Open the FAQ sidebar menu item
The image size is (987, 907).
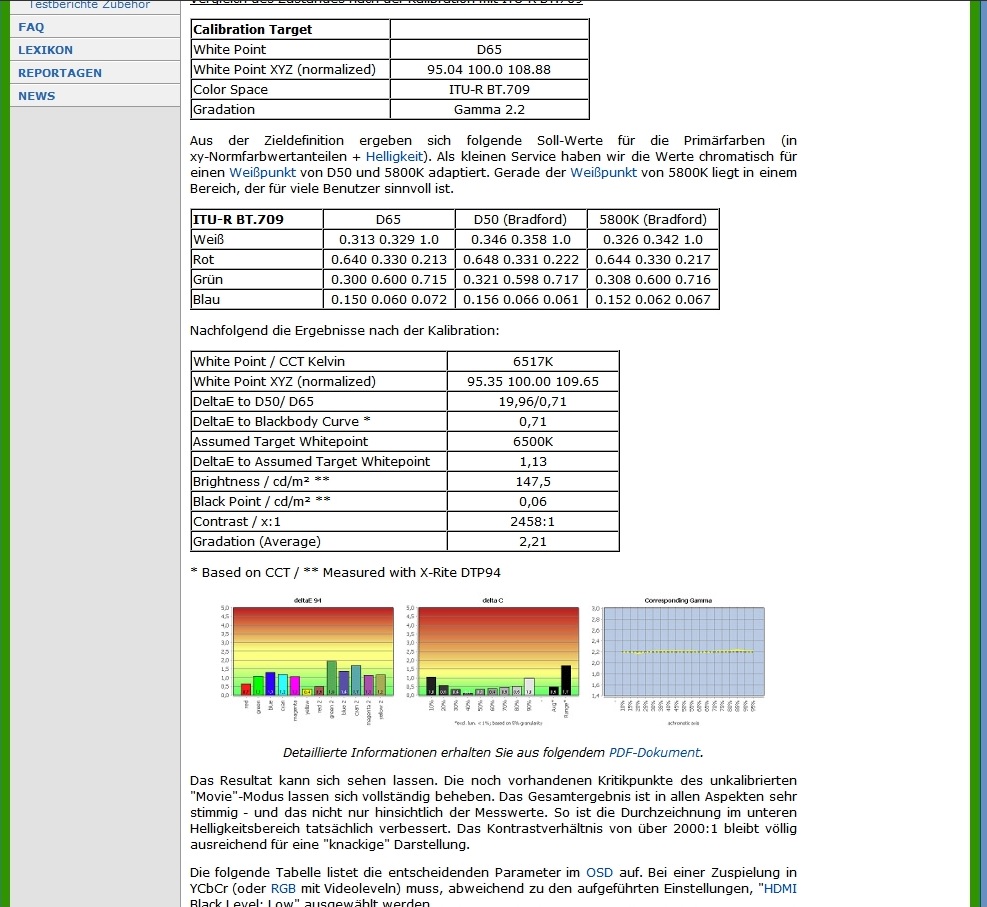point(31,27)
